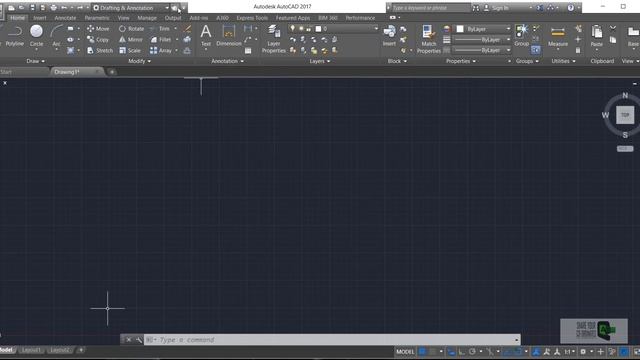Toggle dynamic input in status bar

coord(451,351)
